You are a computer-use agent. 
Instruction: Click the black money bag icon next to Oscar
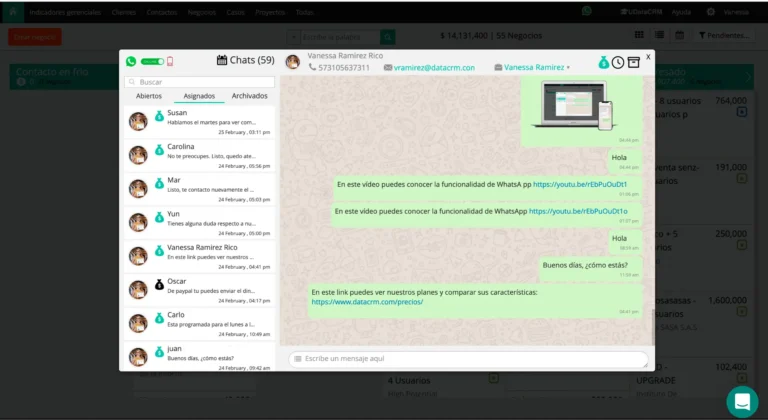click(159, 284)
